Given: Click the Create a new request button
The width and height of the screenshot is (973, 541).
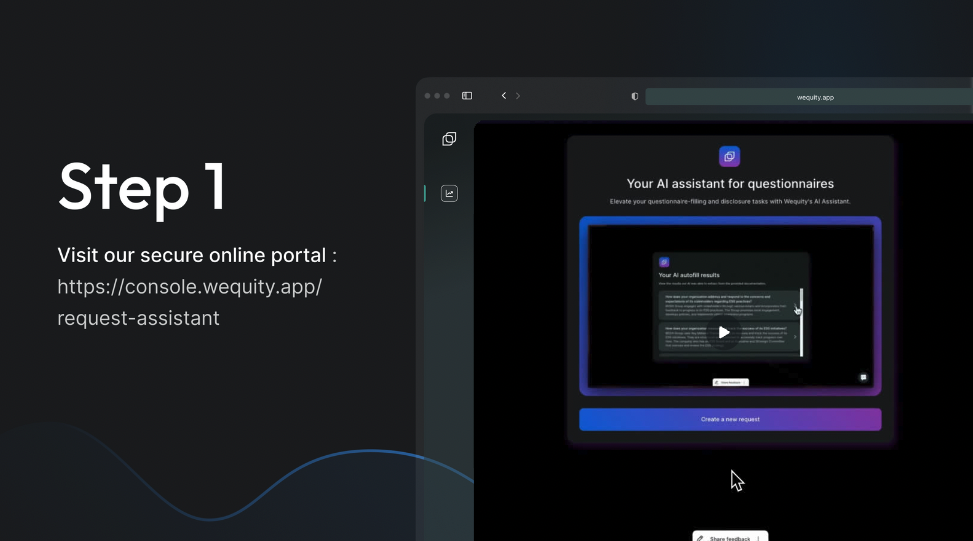Looking at the screenshot, I should [x=730, y=419].
